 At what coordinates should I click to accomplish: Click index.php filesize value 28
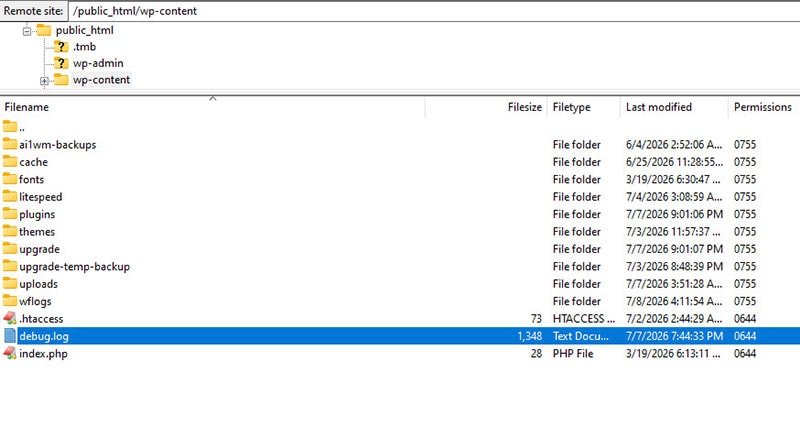tap(536, 354)
